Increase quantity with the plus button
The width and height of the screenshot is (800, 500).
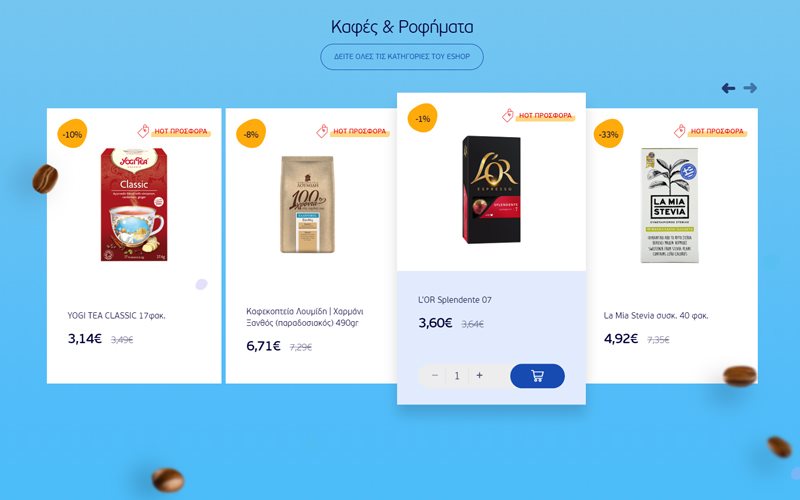click(x=479, y=376)
